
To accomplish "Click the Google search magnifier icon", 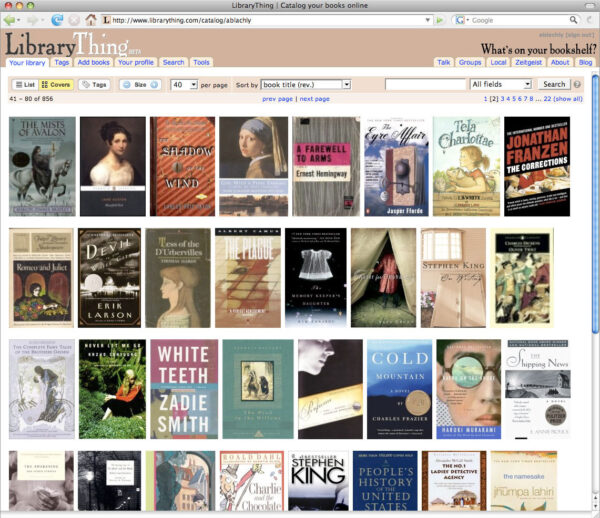I will click(x=573, y=20).
